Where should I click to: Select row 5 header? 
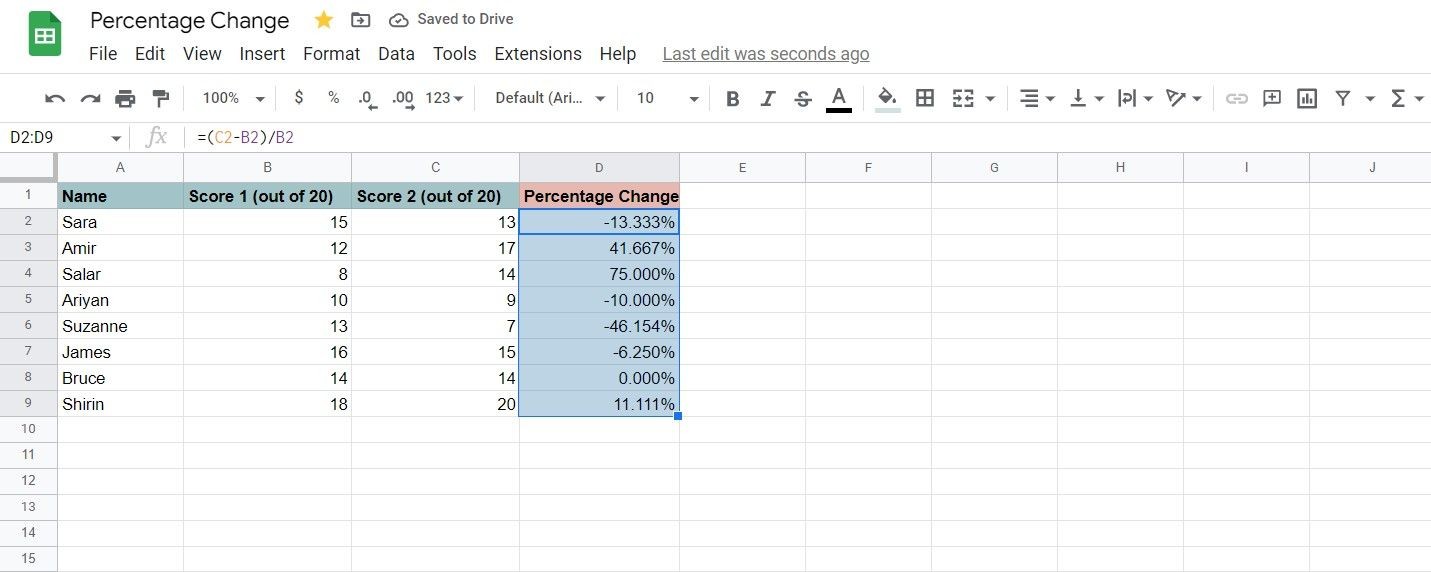(28, 300)
